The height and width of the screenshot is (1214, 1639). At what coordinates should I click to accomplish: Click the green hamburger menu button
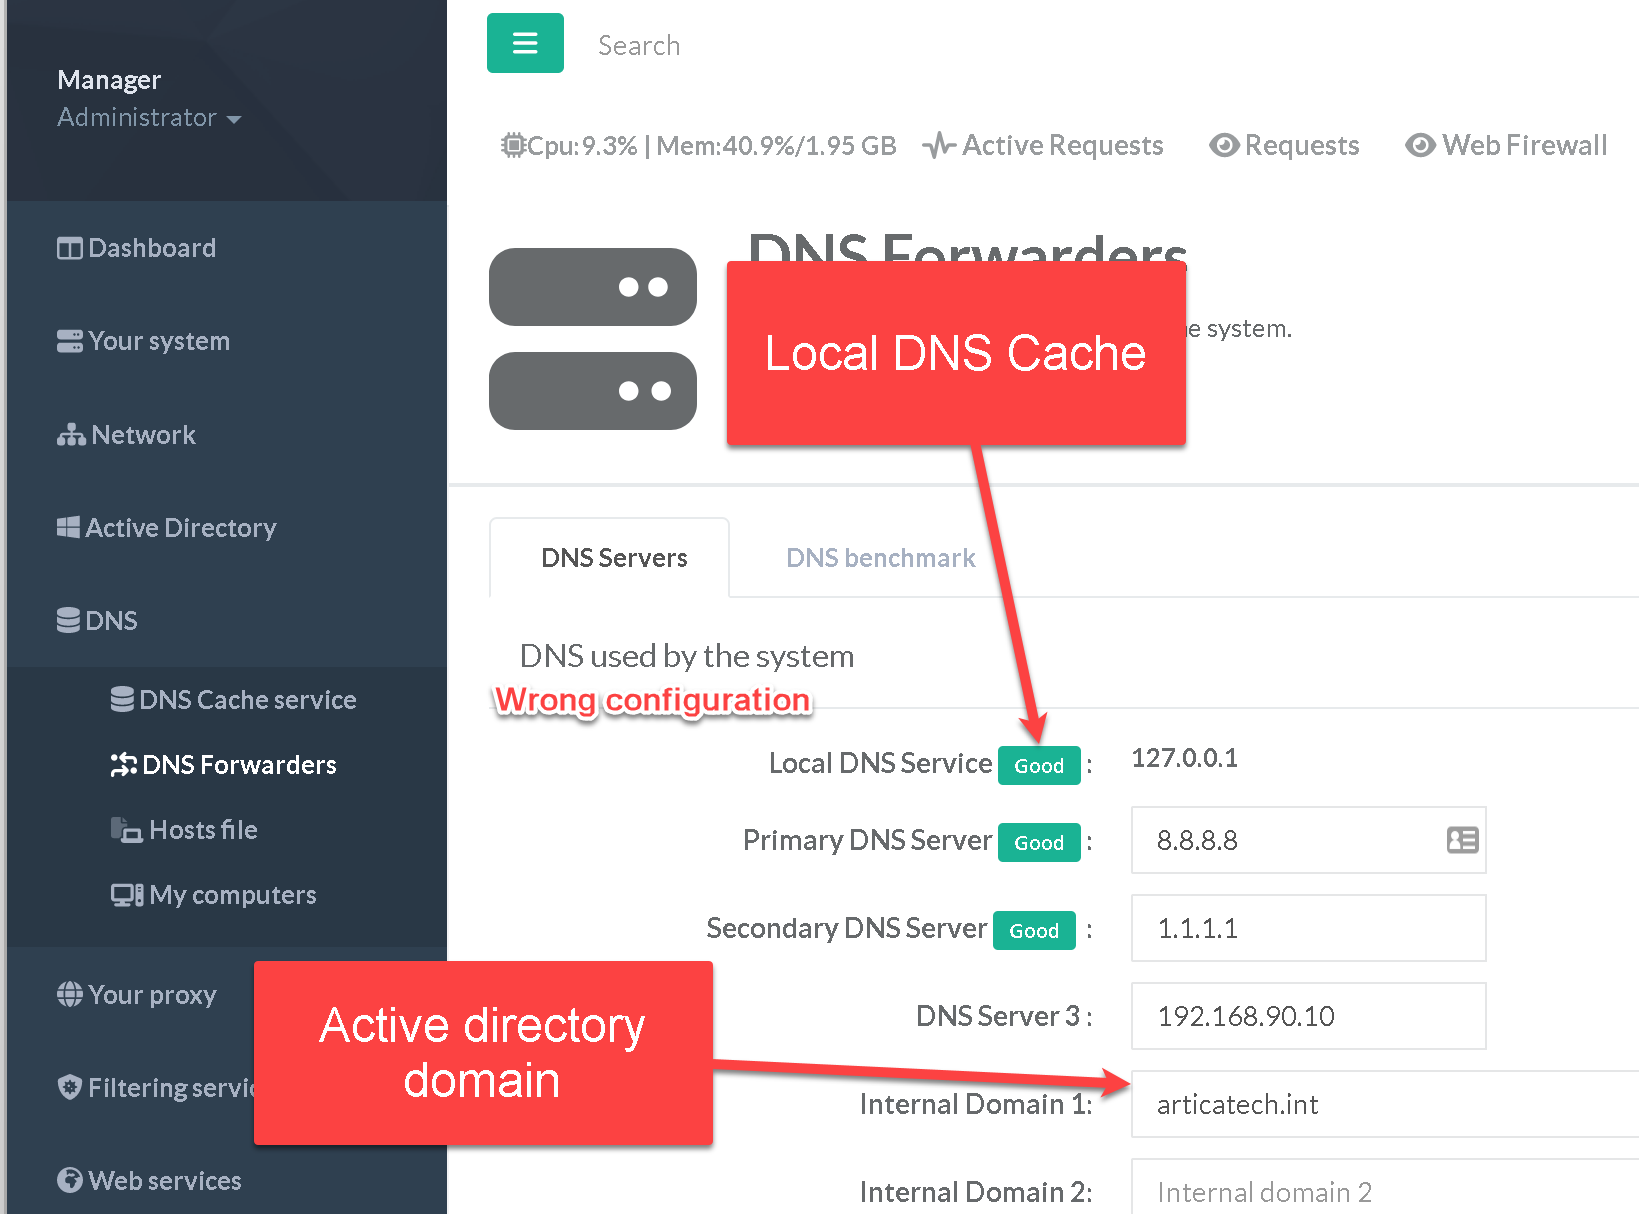[x=525, y=43]
